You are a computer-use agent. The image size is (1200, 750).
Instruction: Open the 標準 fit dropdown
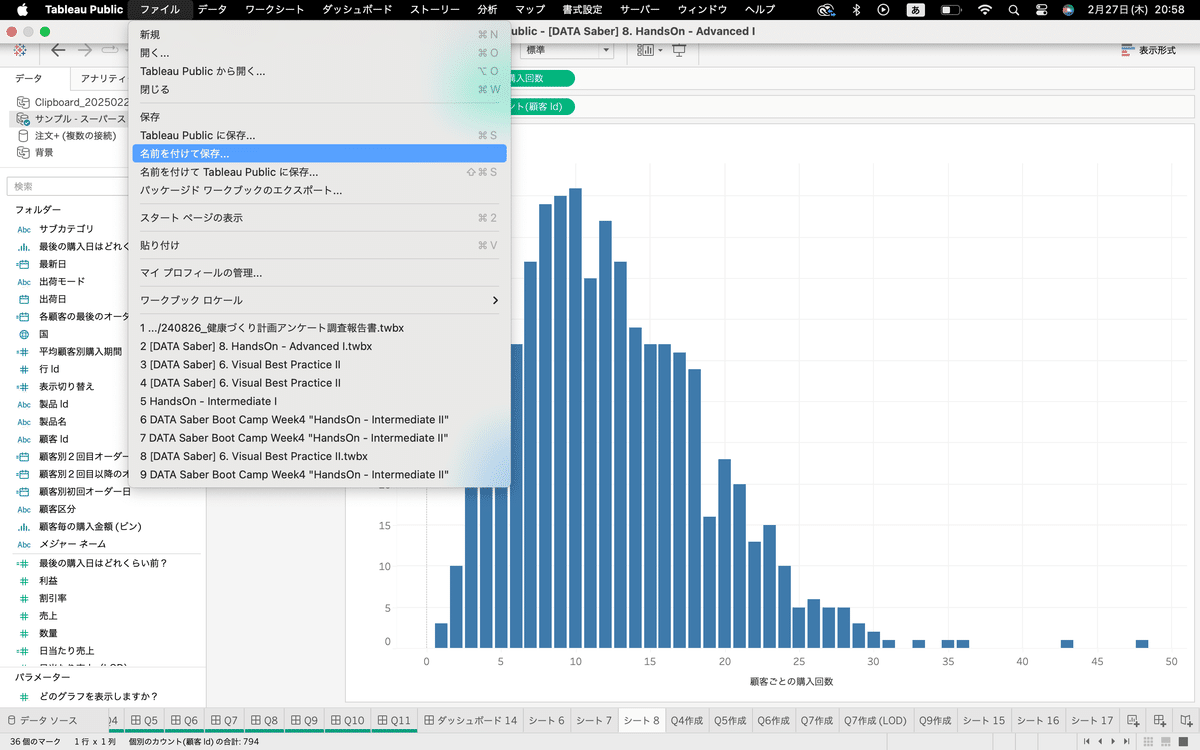click(x=606, y=49)
